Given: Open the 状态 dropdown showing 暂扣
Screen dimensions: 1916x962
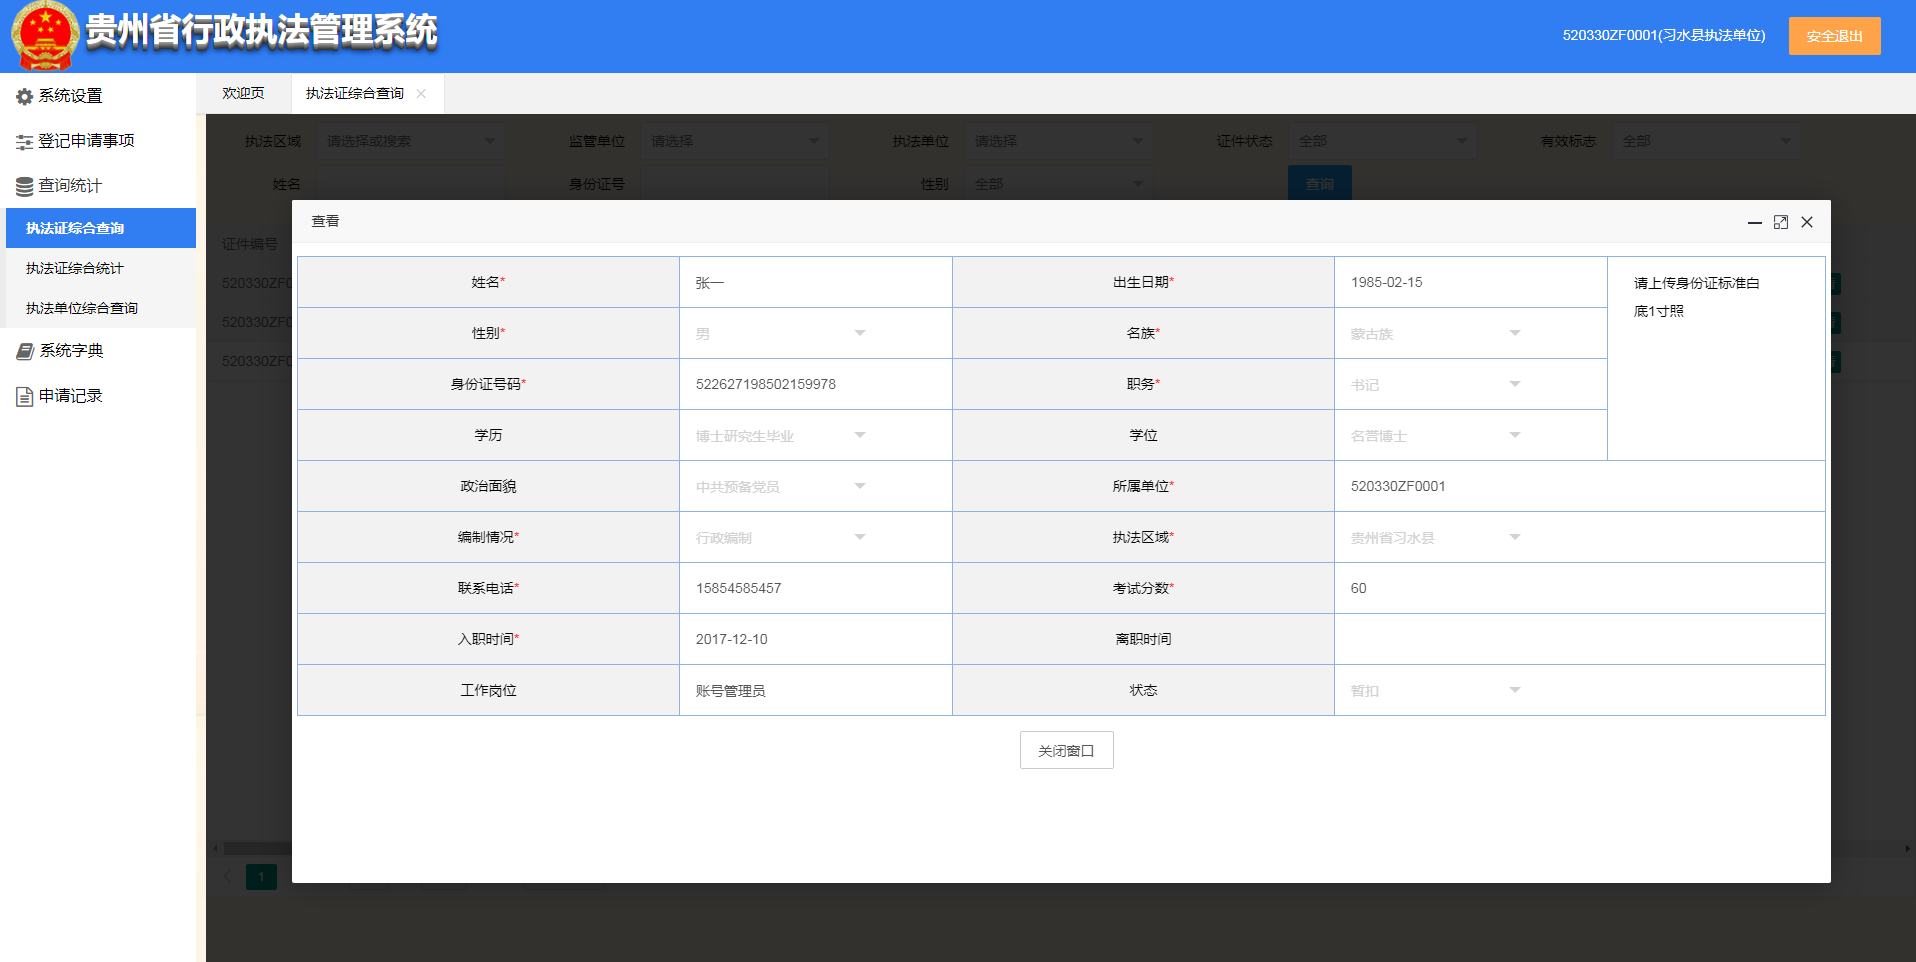Looking at the screenshot, I should tap(1436, 690).
